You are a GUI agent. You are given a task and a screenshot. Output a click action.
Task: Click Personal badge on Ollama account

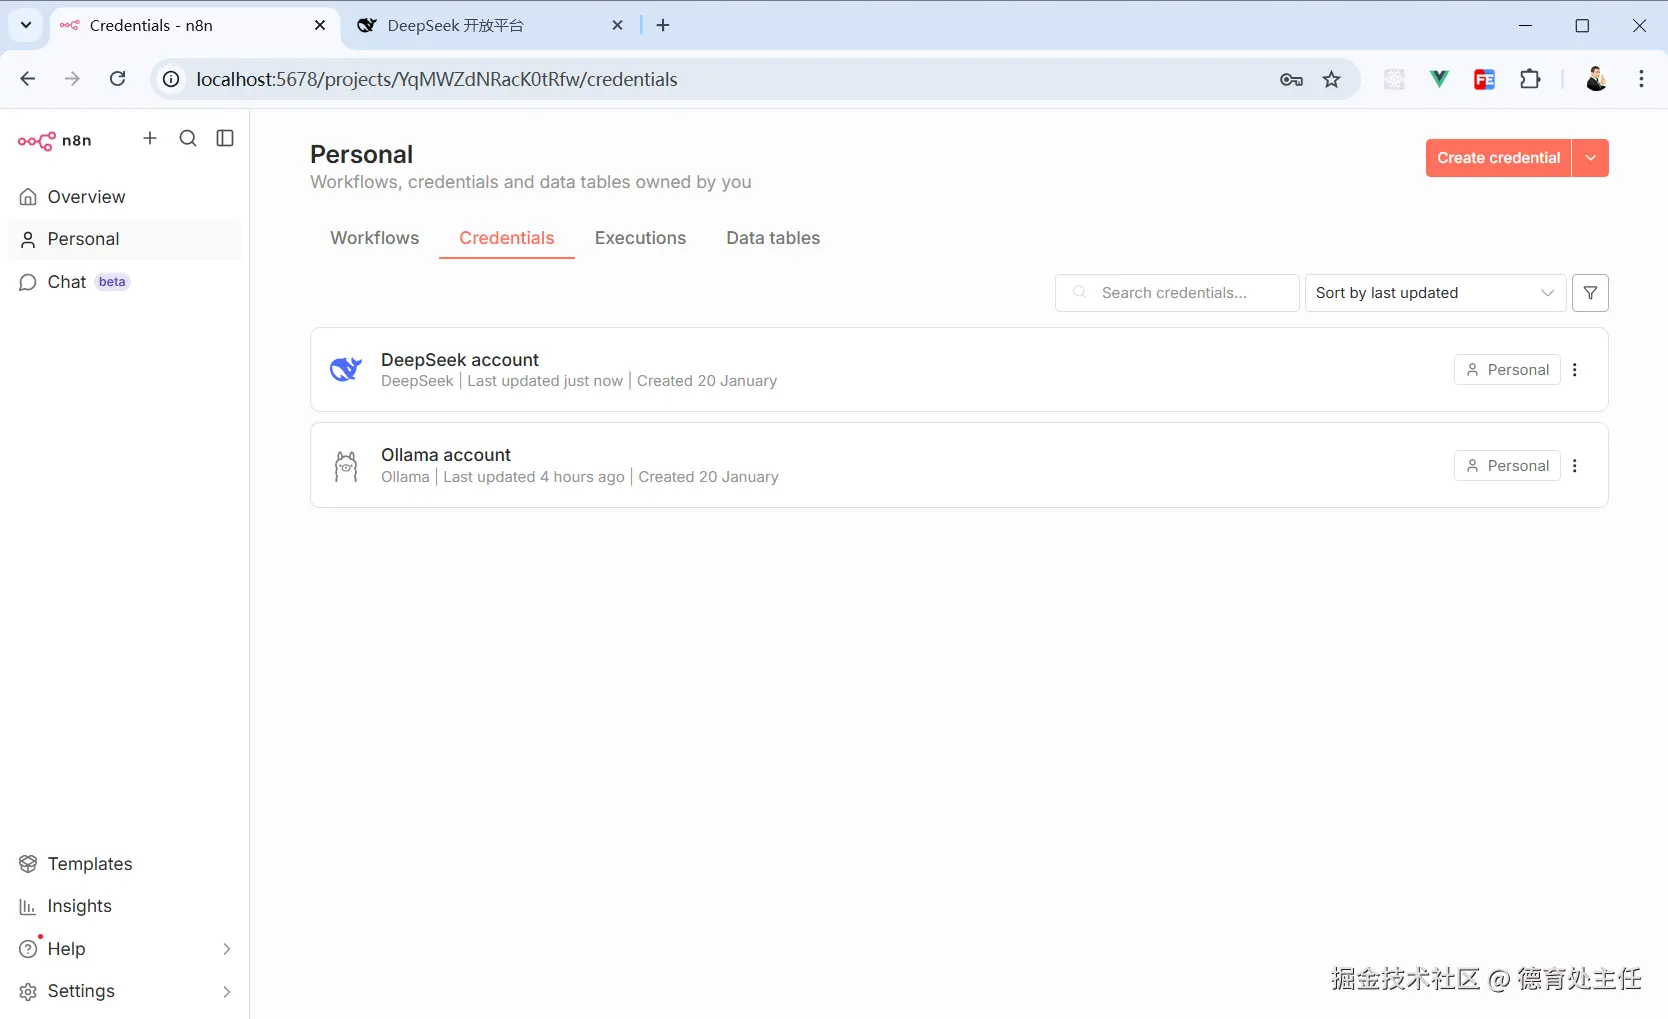1507,466
